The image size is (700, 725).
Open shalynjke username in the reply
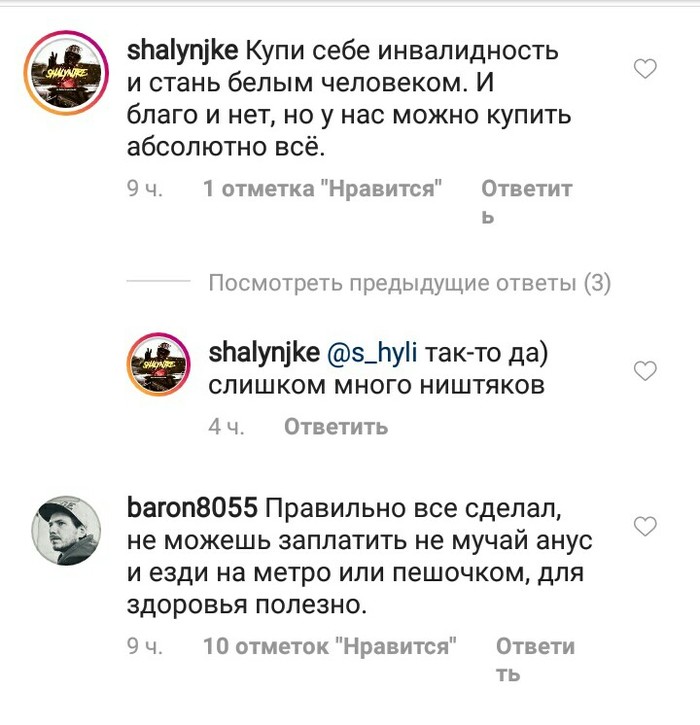coord(264,353)
